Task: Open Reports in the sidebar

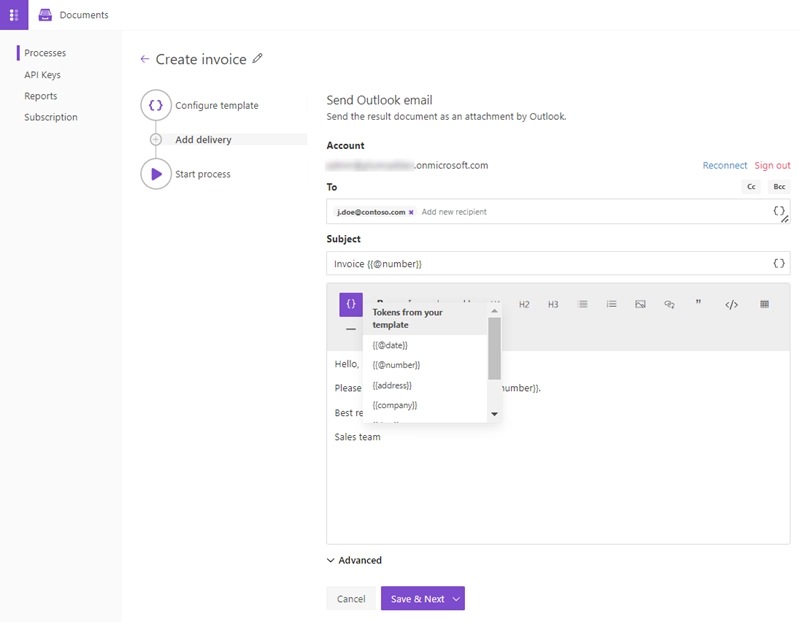Action: 40,96
